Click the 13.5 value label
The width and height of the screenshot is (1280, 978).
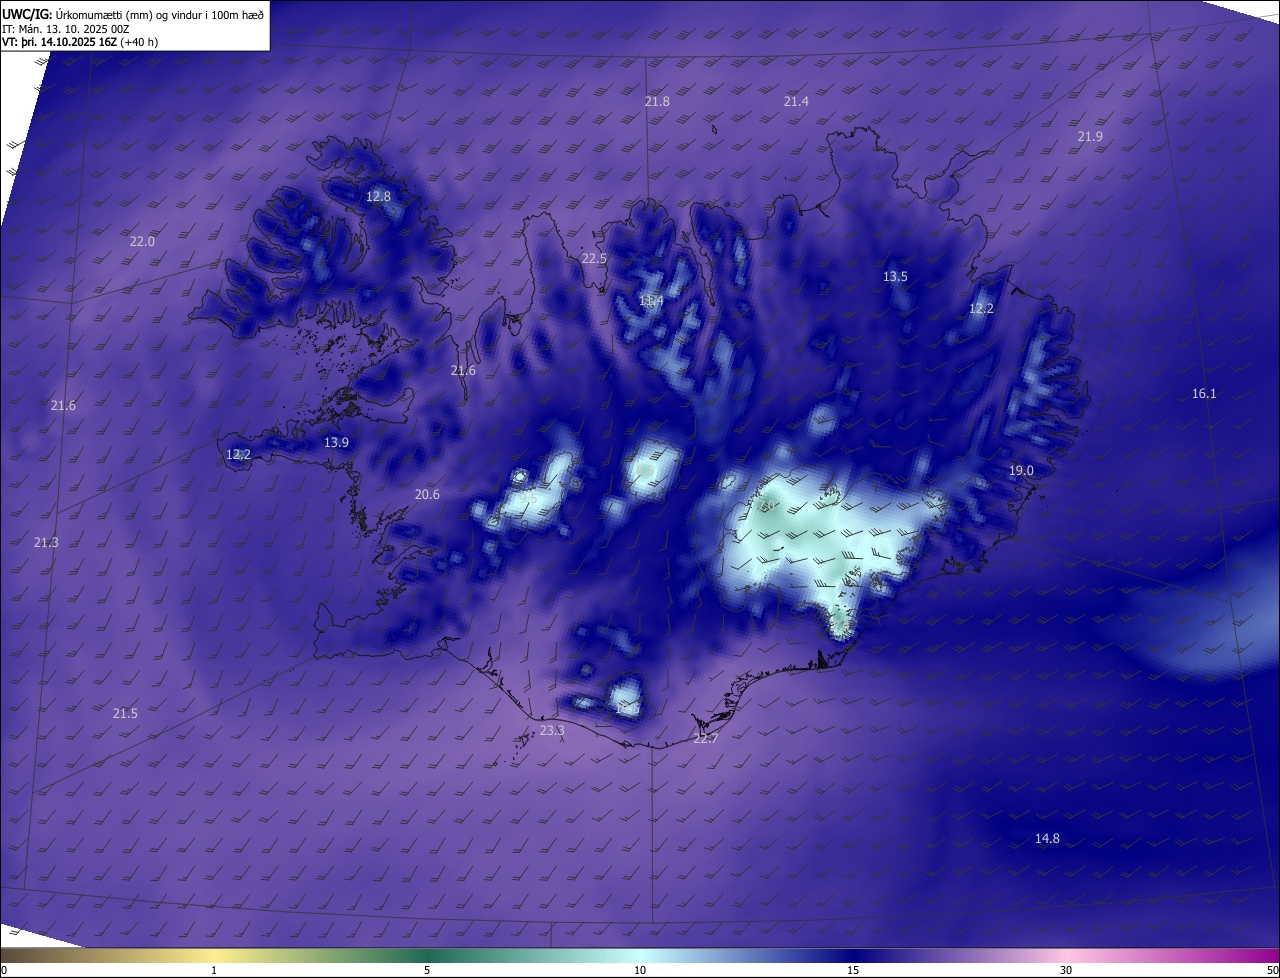pyautogui.click(x=895, y=276)
